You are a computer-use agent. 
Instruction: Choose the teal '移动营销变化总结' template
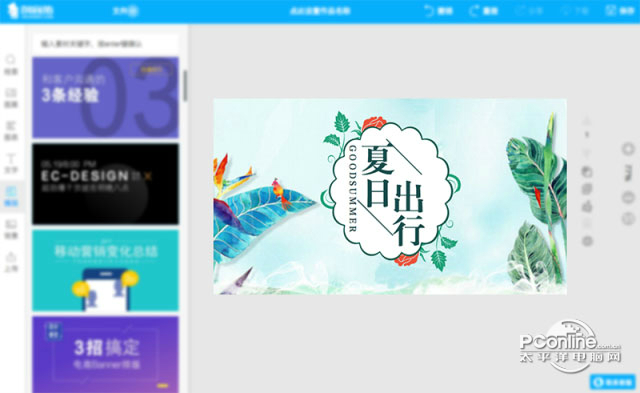105,271
